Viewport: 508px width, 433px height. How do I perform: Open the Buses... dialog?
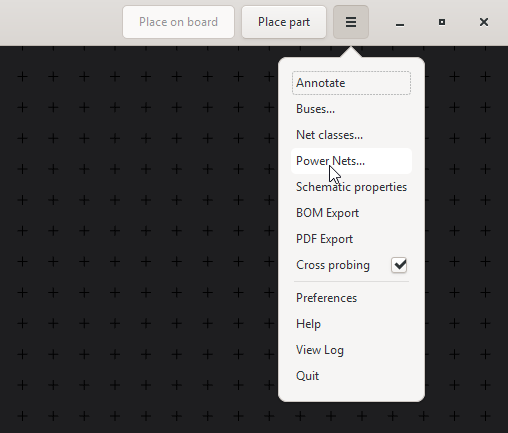point(351,109)
